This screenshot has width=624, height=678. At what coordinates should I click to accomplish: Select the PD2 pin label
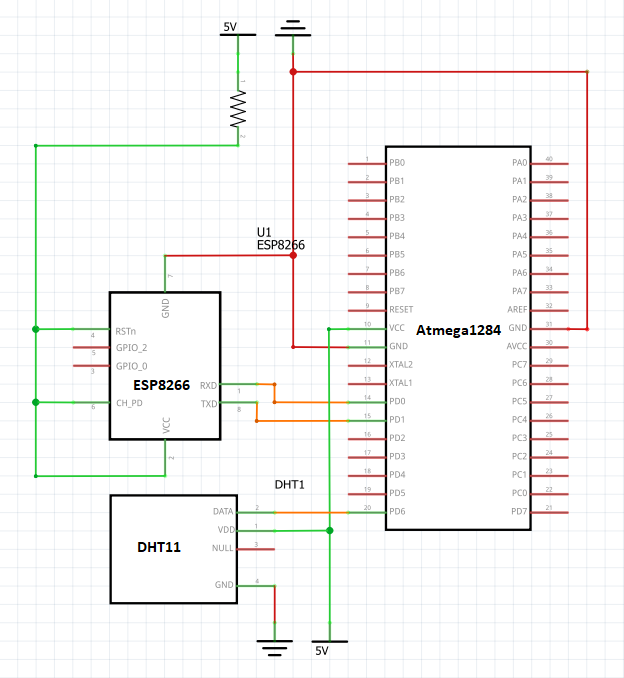pos(397,438)
